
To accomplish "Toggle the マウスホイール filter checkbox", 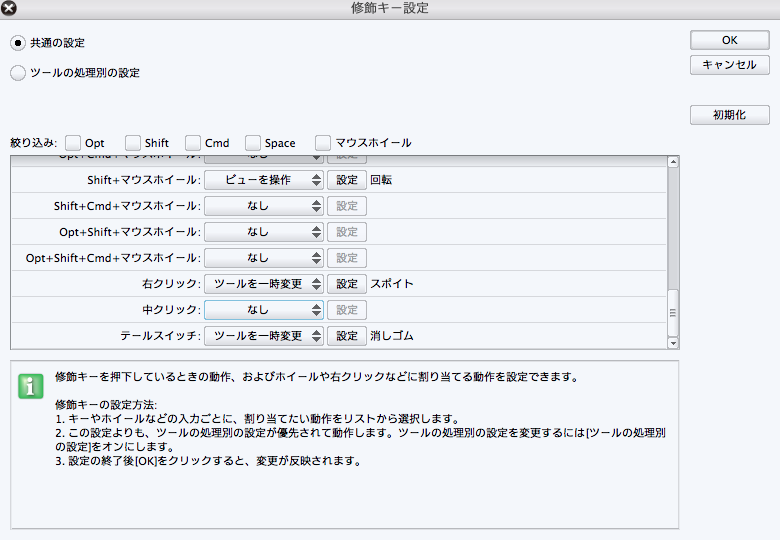I will pos(323,143).
